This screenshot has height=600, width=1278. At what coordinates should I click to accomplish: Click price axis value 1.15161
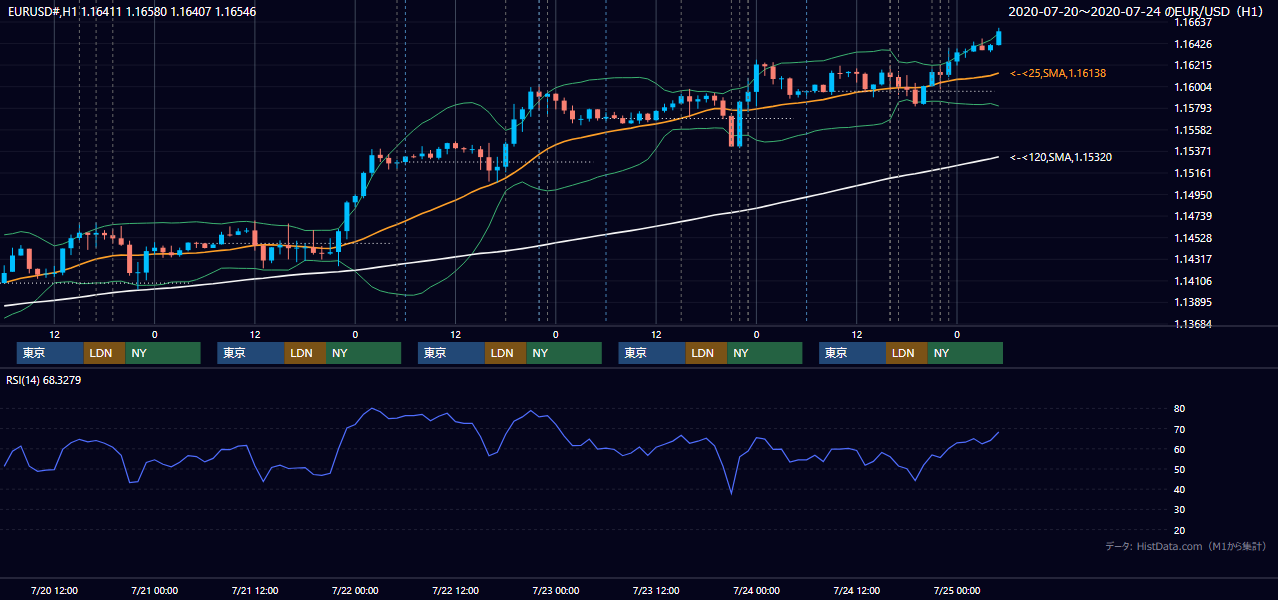1193,173
